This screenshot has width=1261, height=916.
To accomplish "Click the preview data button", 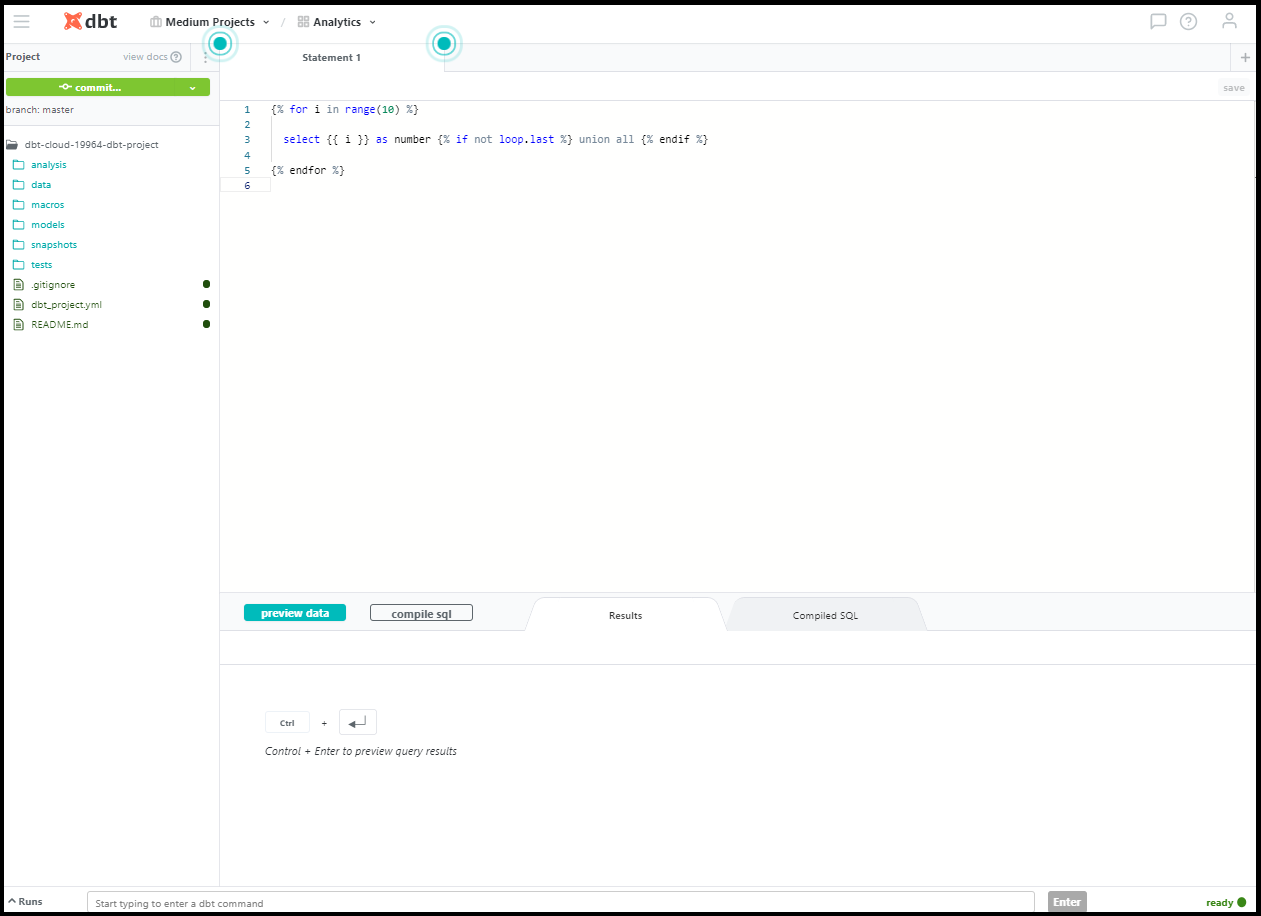I will tap(295, 613).
